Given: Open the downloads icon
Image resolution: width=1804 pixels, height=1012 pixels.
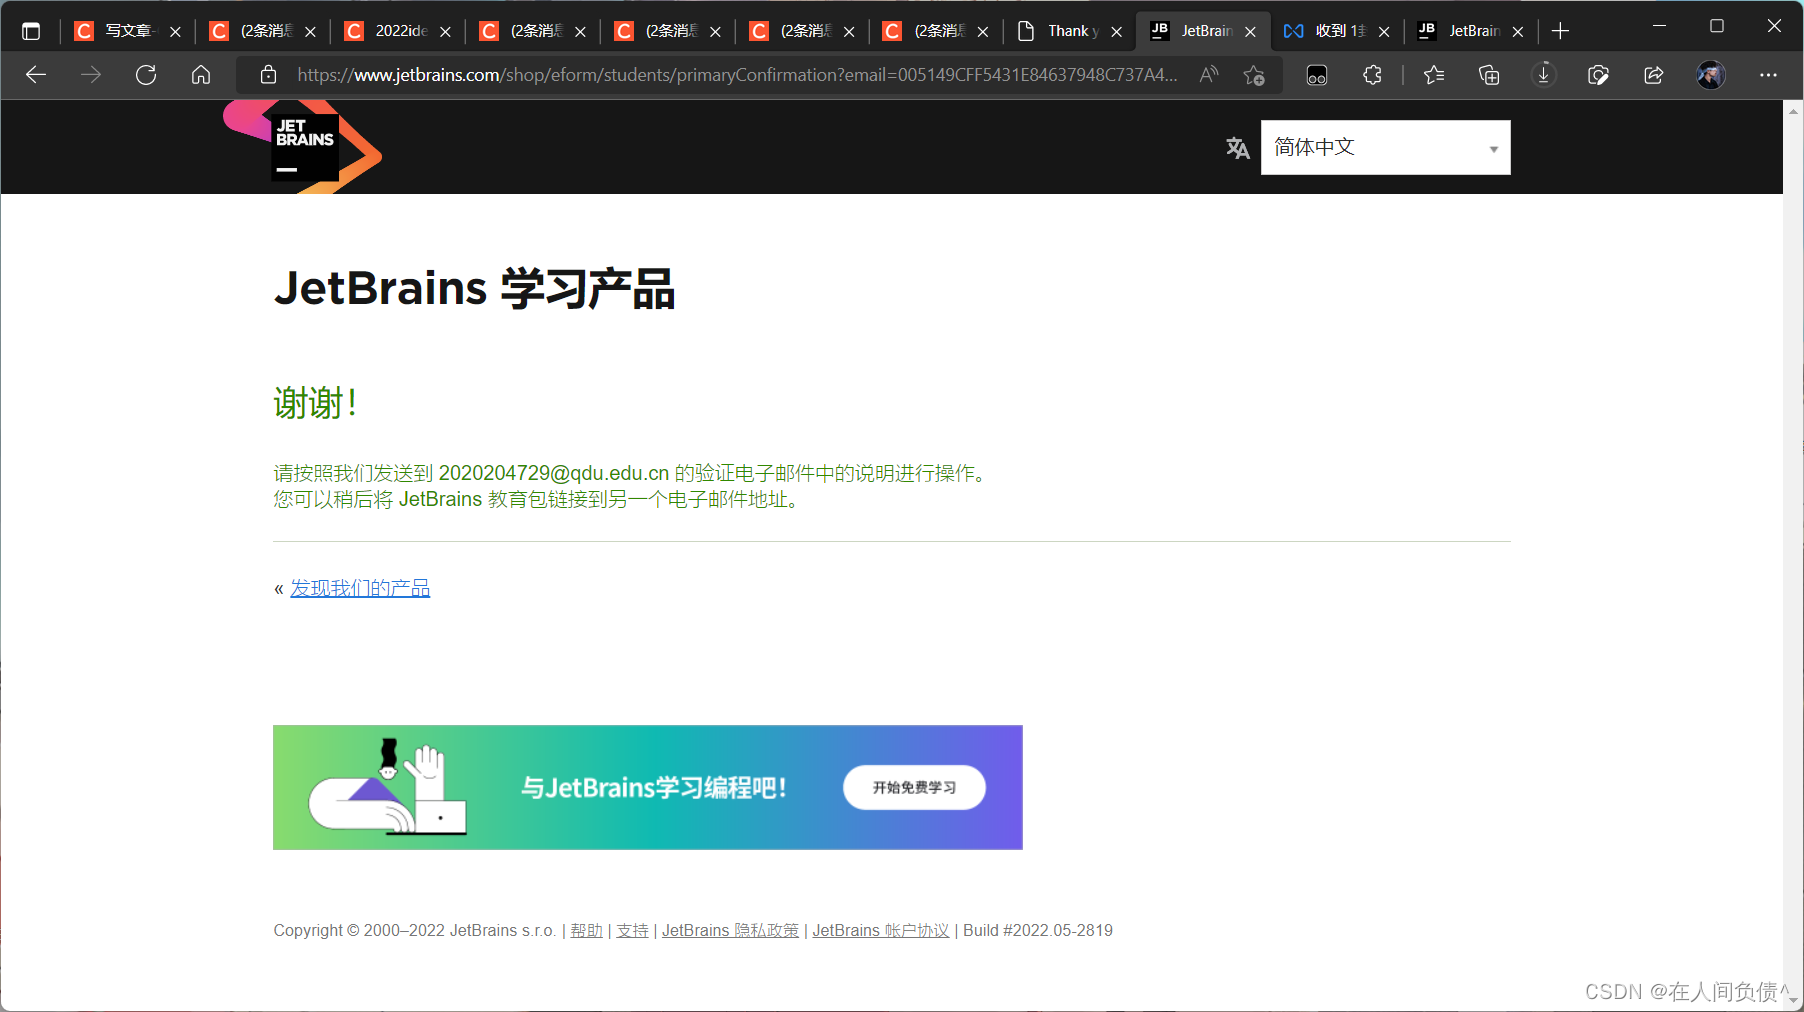Looking at the screenshot, I should point(1544,75).
